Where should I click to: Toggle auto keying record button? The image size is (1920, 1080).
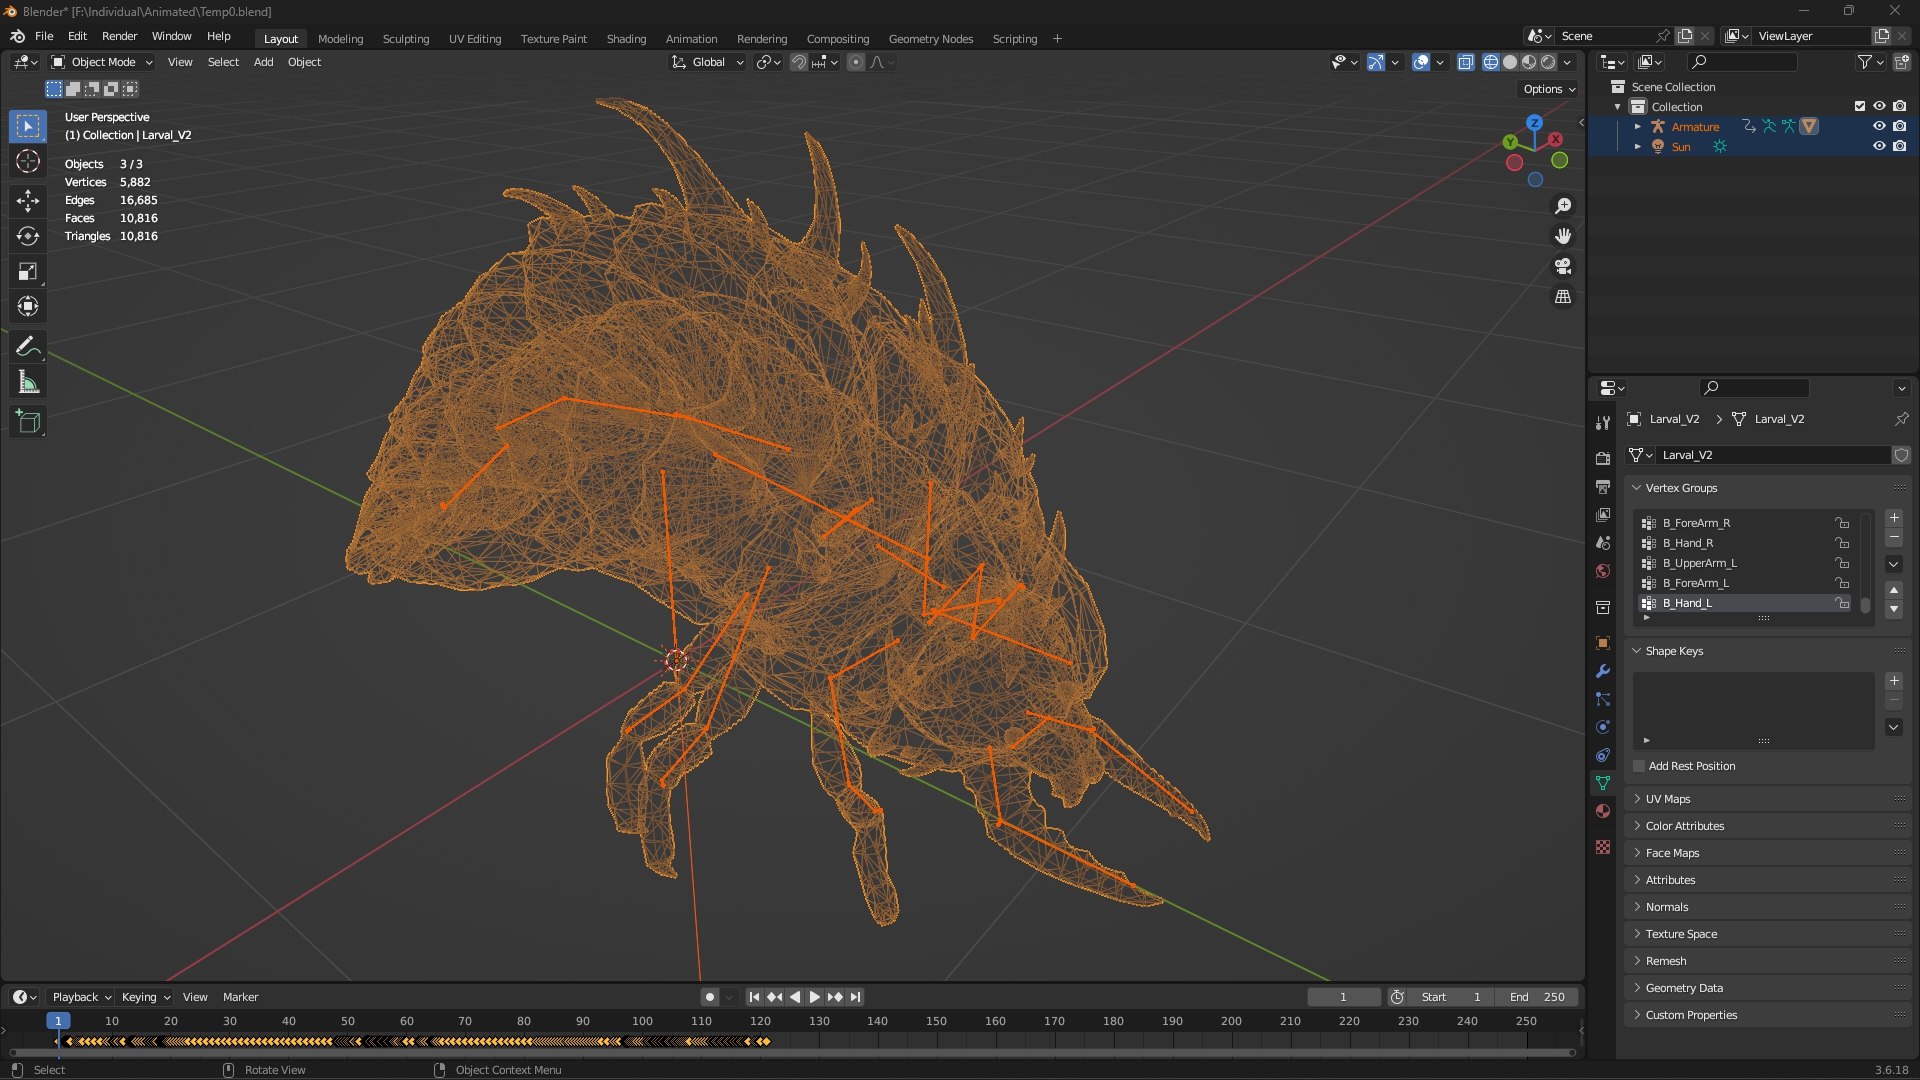click(709, 997)
